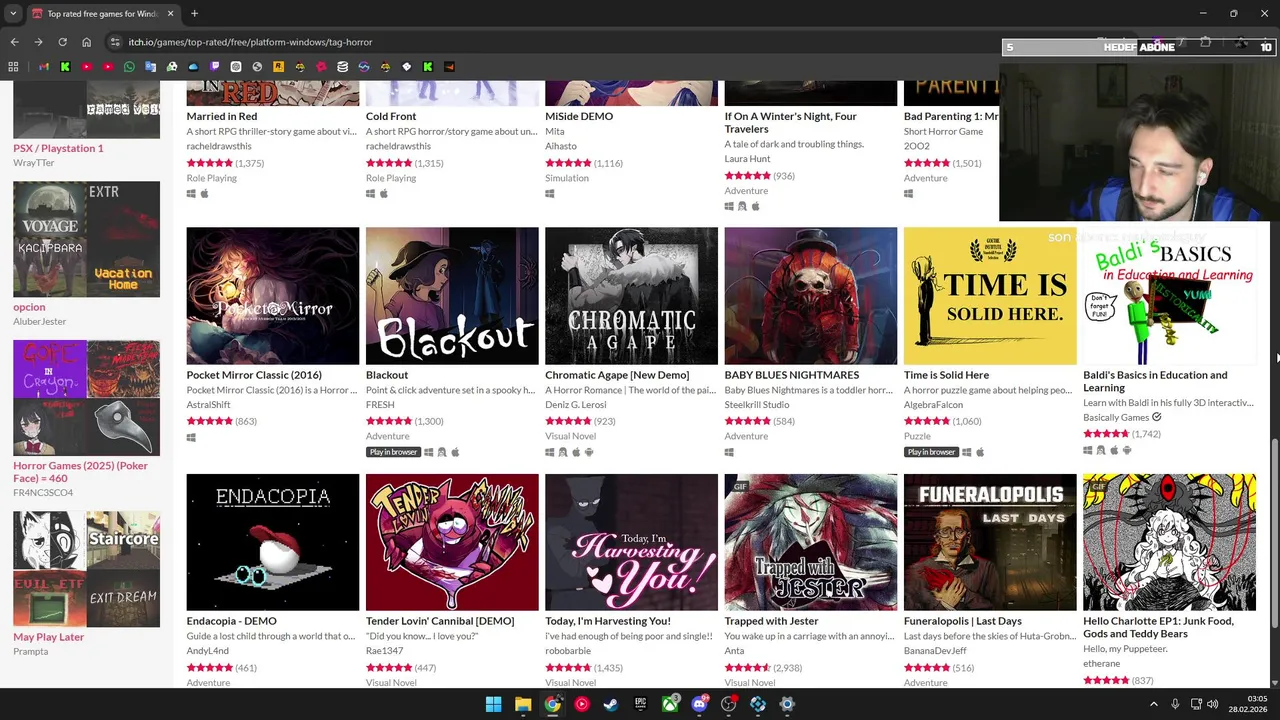Open the Trapped with Jester title link
The width and height of the screenshot is (1280, 720).
tap(771, 621)
